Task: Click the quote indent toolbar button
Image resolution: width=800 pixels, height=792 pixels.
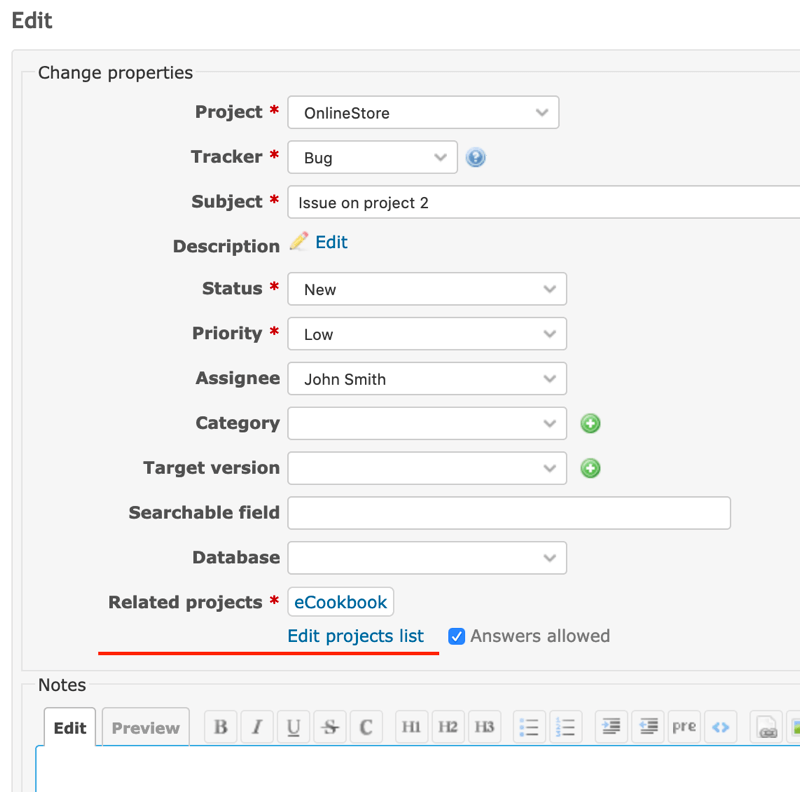Action: (611, 727)
